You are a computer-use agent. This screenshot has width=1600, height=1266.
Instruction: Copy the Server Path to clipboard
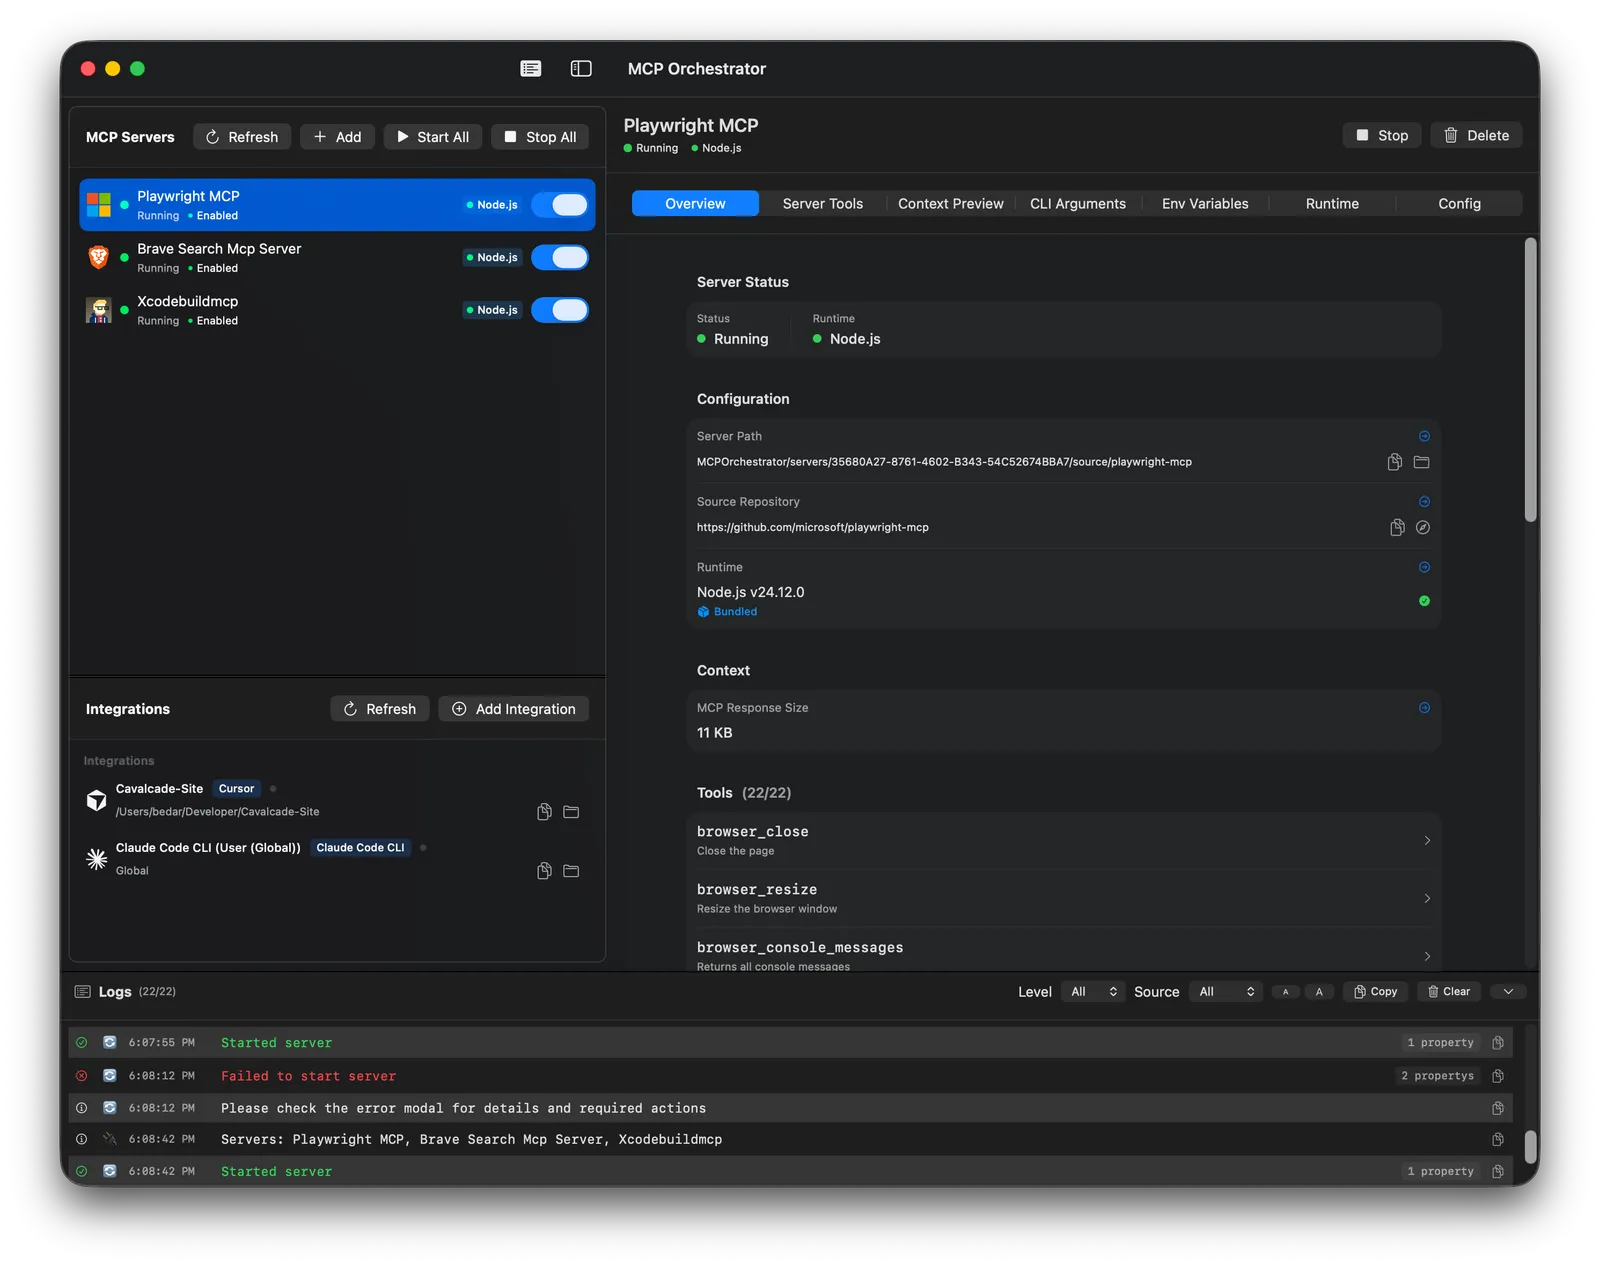click(1395, 462)
